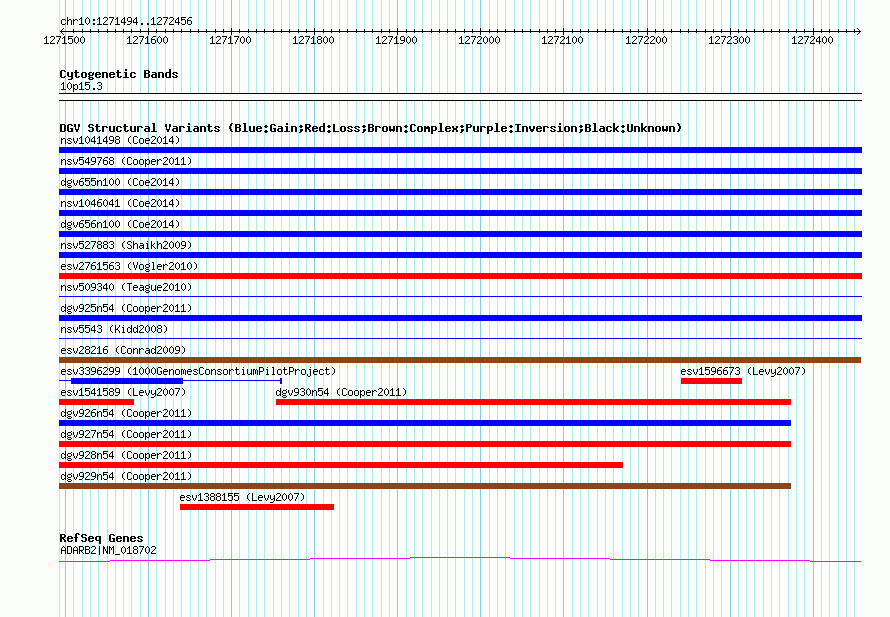Image resolution: width=890 pixels, height=617 pixels.
Task: Click the RefSeq Genes track title
Action: (x=101, y=538)
